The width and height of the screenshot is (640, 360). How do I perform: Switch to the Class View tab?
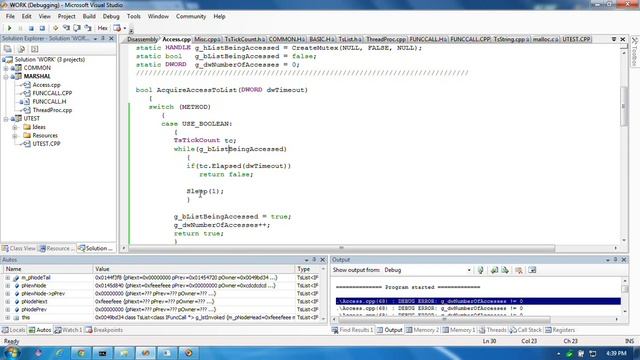click(19, 248)
